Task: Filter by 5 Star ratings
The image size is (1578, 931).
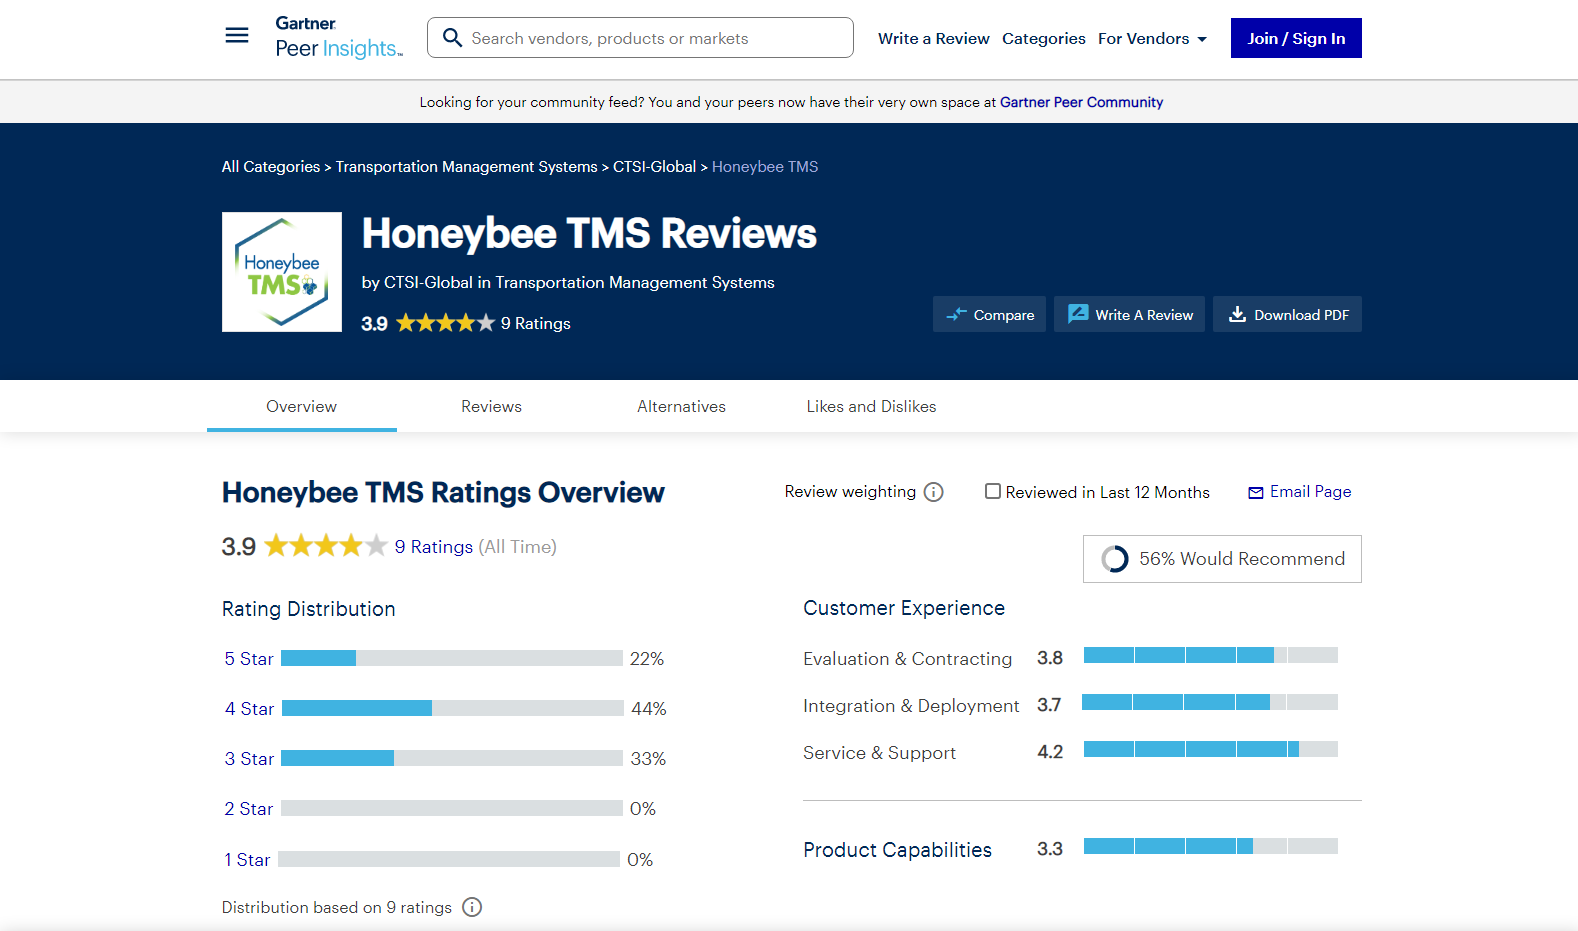Action: [x=249, y=659]
